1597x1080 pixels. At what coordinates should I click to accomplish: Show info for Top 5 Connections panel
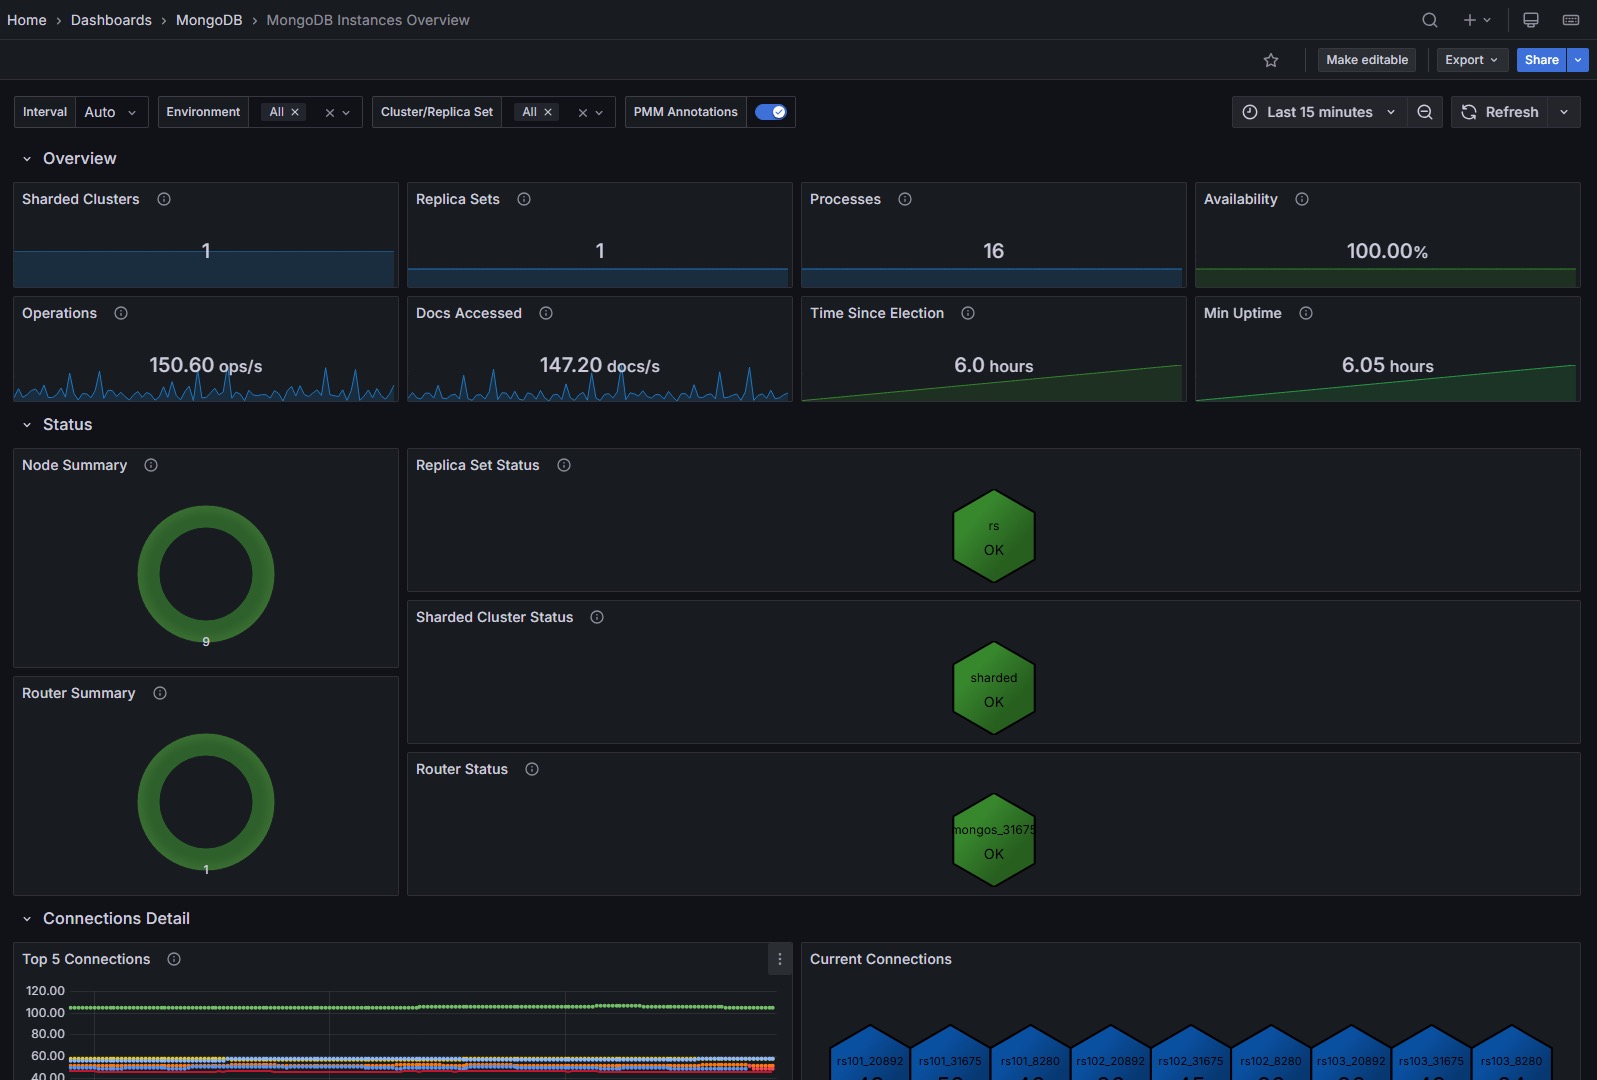tap(174, 959)
